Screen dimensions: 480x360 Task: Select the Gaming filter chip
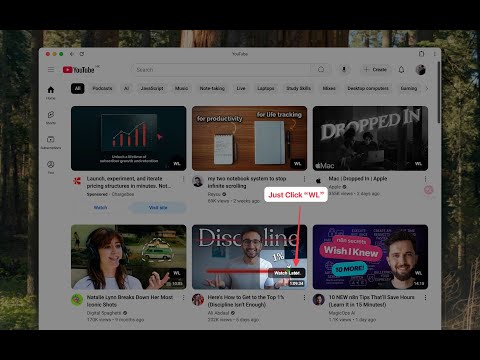pos(409,88)
